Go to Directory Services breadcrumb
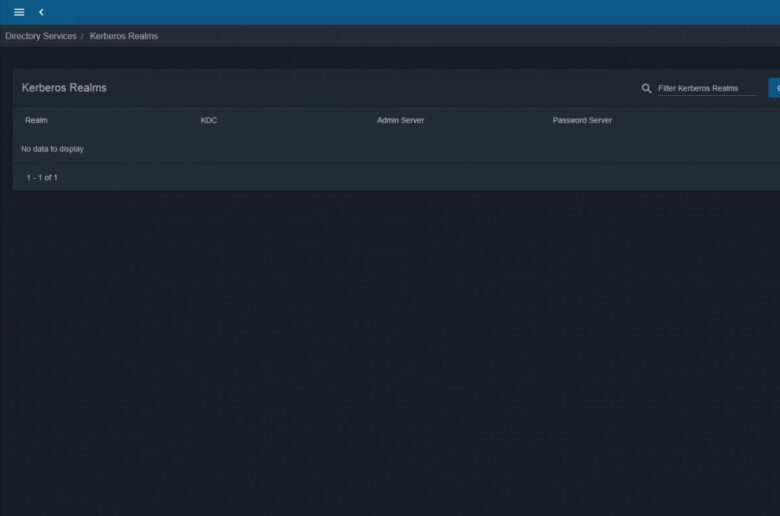 (x=41, y=36)
